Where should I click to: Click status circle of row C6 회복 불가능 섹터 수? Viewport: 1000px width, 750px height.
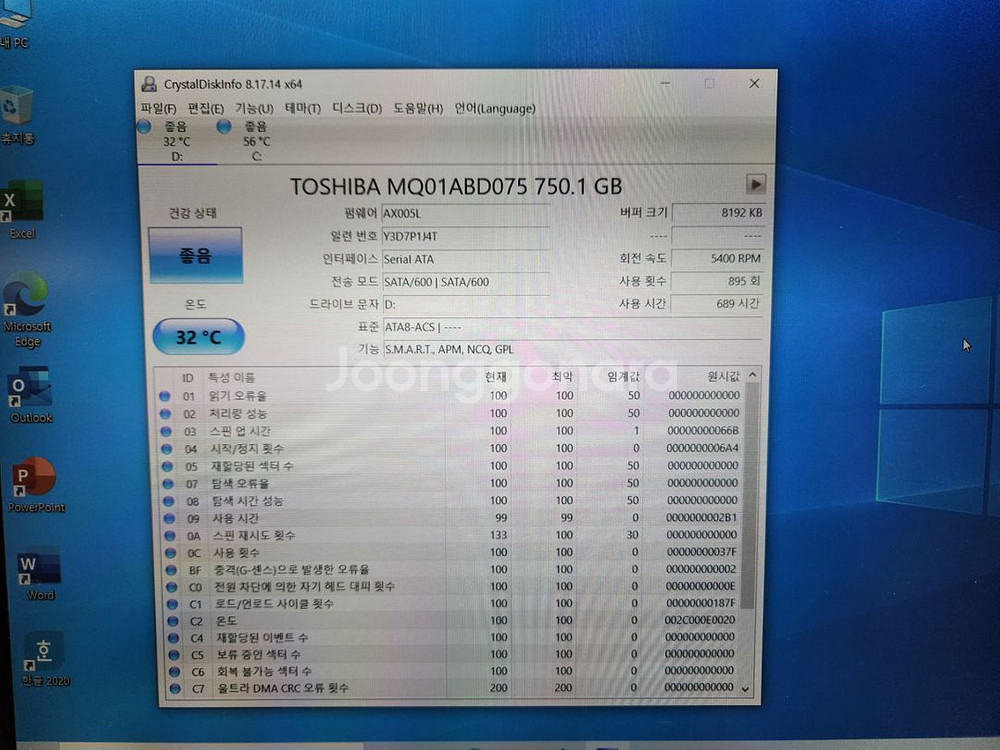tap(175, 672)
